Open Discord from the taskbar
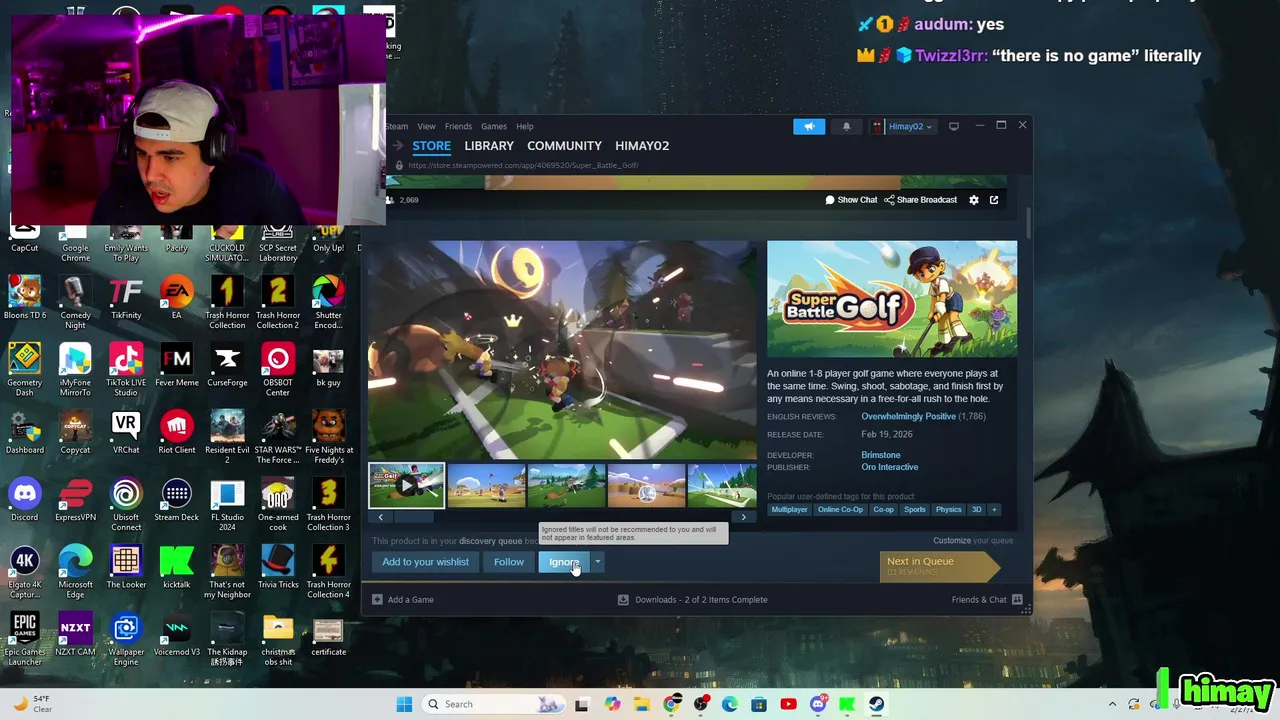 click(818, 704)
